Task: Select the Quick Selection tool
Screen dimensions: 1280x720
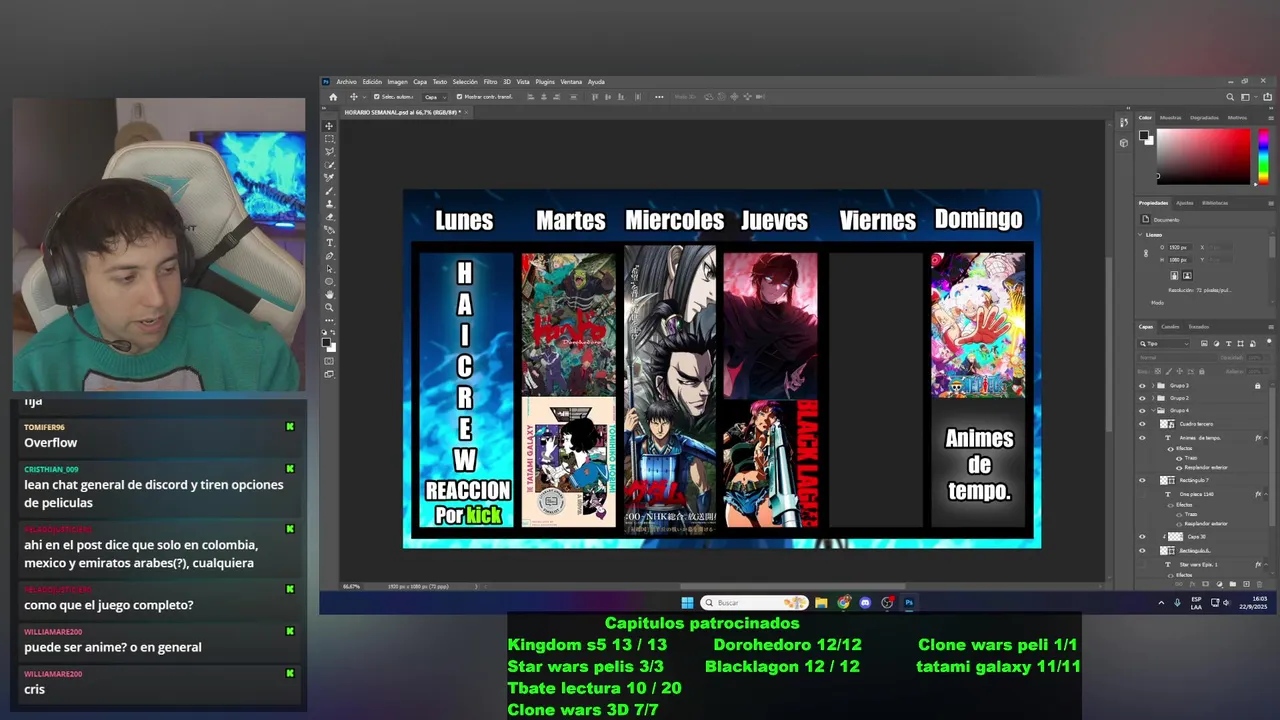Action: (x=327, y=164)
